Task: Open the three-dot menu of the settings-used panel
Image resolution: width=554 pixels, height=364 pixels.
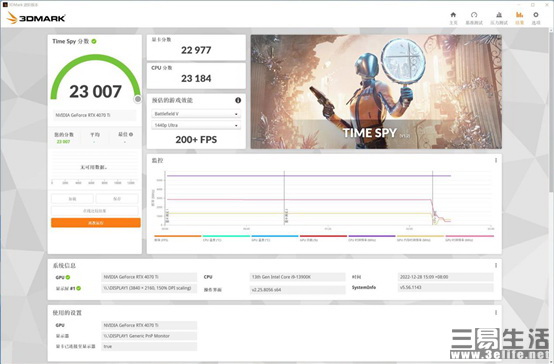Action: click(496, 312)
